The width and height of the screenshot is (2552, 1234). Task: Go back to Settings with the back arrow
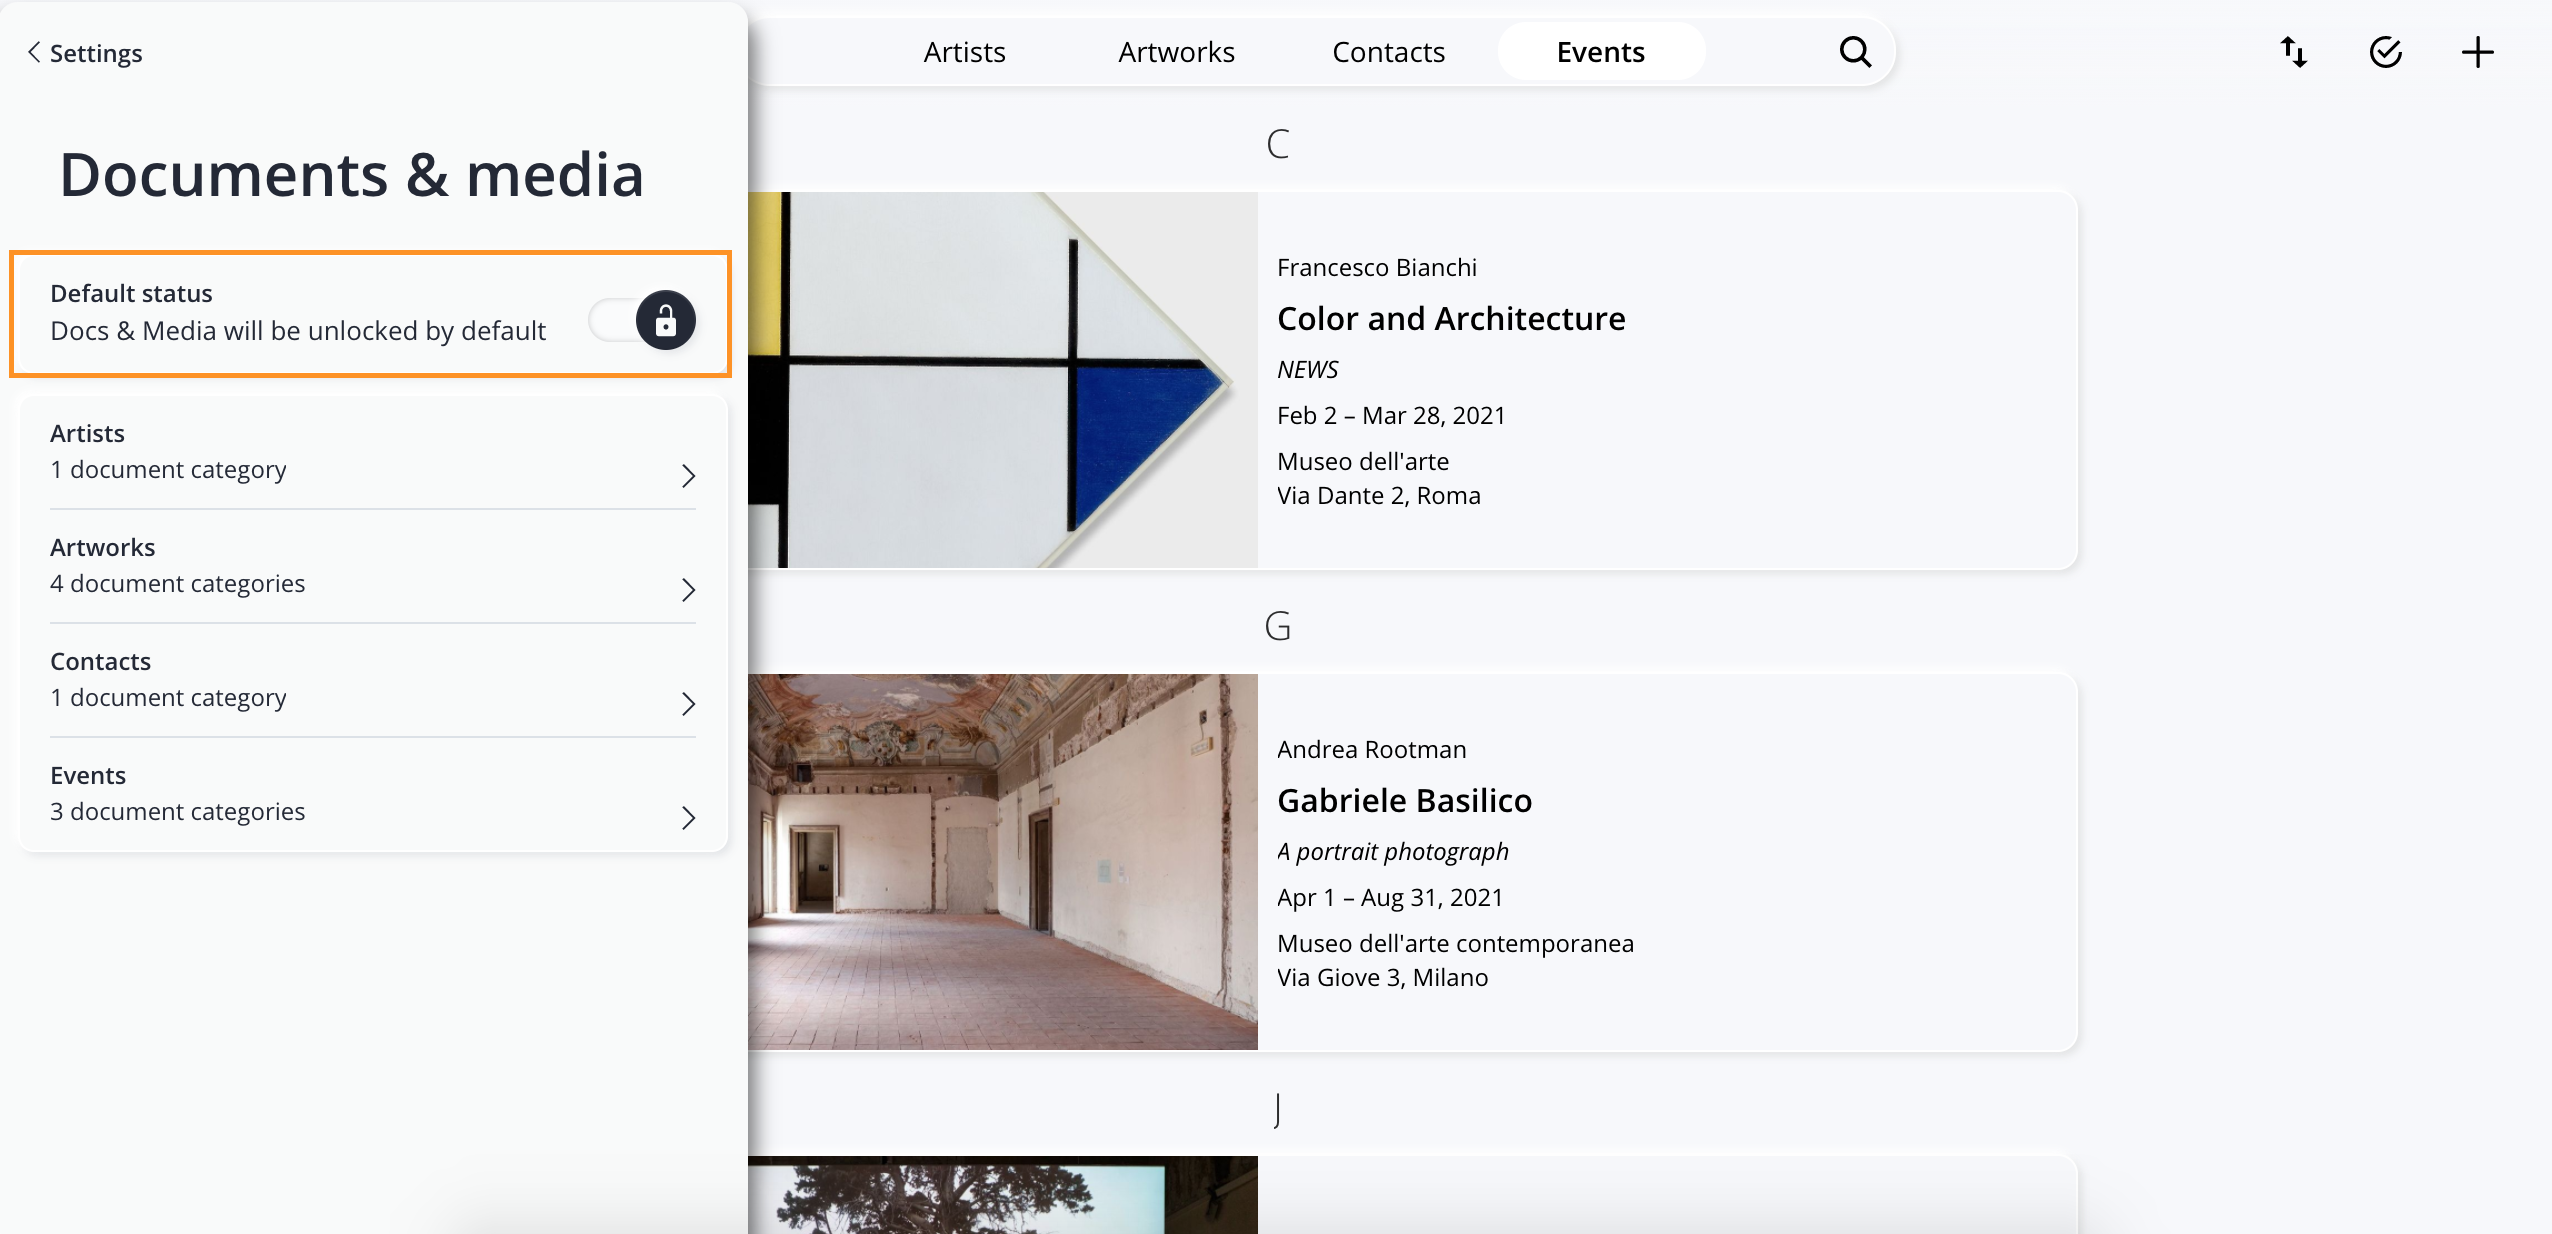[x=34, y=52]
